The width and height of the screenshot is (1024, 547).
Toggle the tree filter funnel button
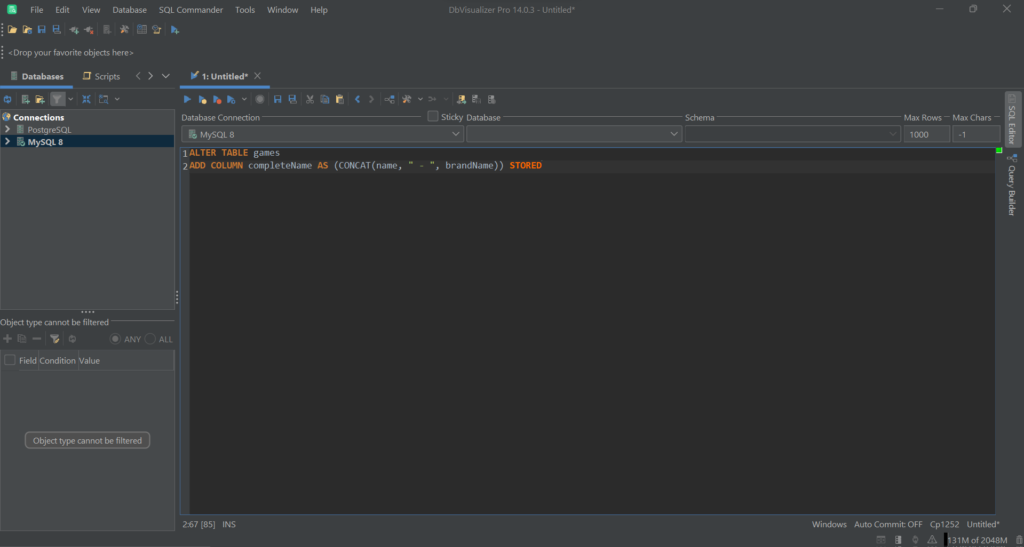[57, 99]
